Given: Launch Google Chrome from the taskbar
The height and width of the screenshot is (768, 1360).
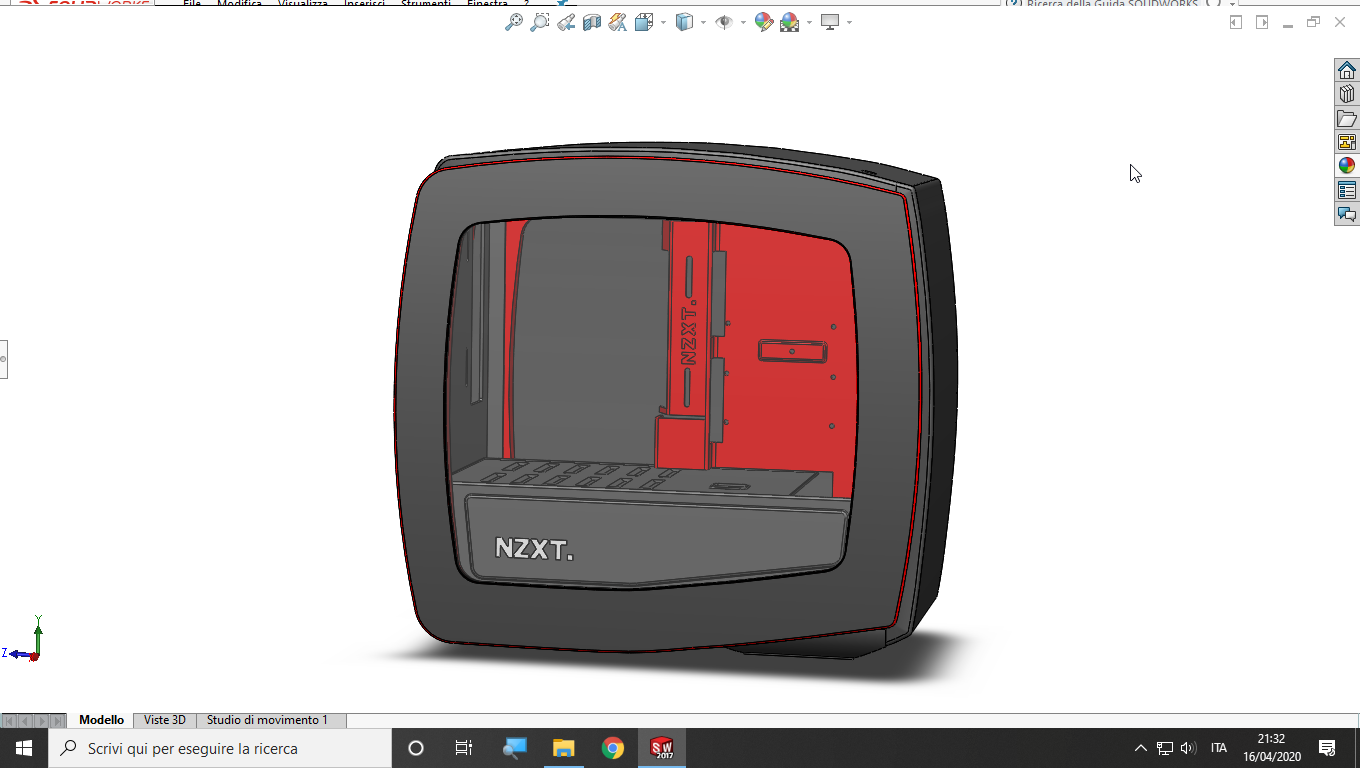Looking at the screenshot, I should [x=613, y=748].
